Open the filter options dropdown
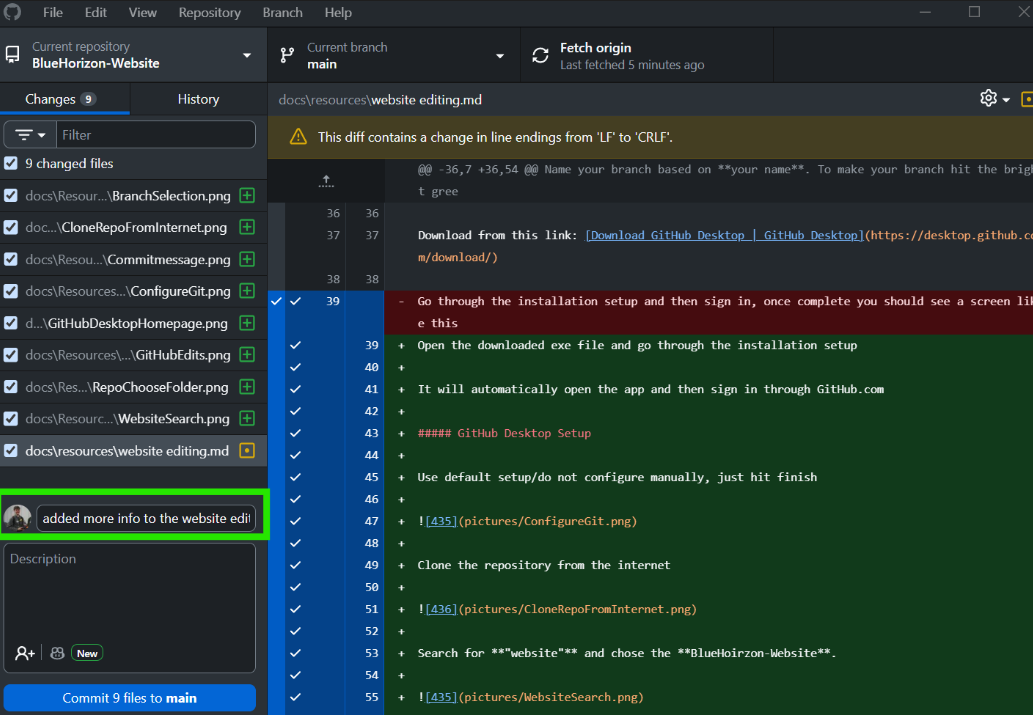Viewport: 1033px width, 715px height. tap(30, 135)
